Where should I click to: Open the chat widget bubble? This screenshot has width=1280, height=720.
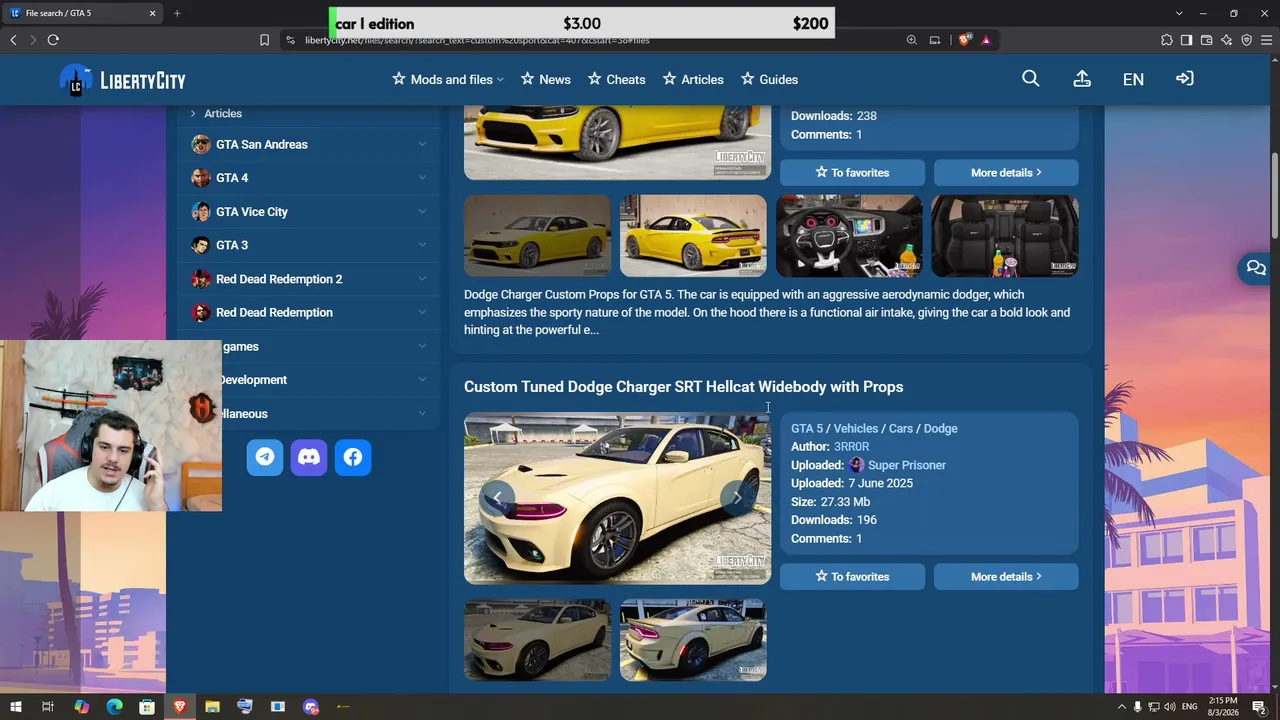pos(1256,268)
